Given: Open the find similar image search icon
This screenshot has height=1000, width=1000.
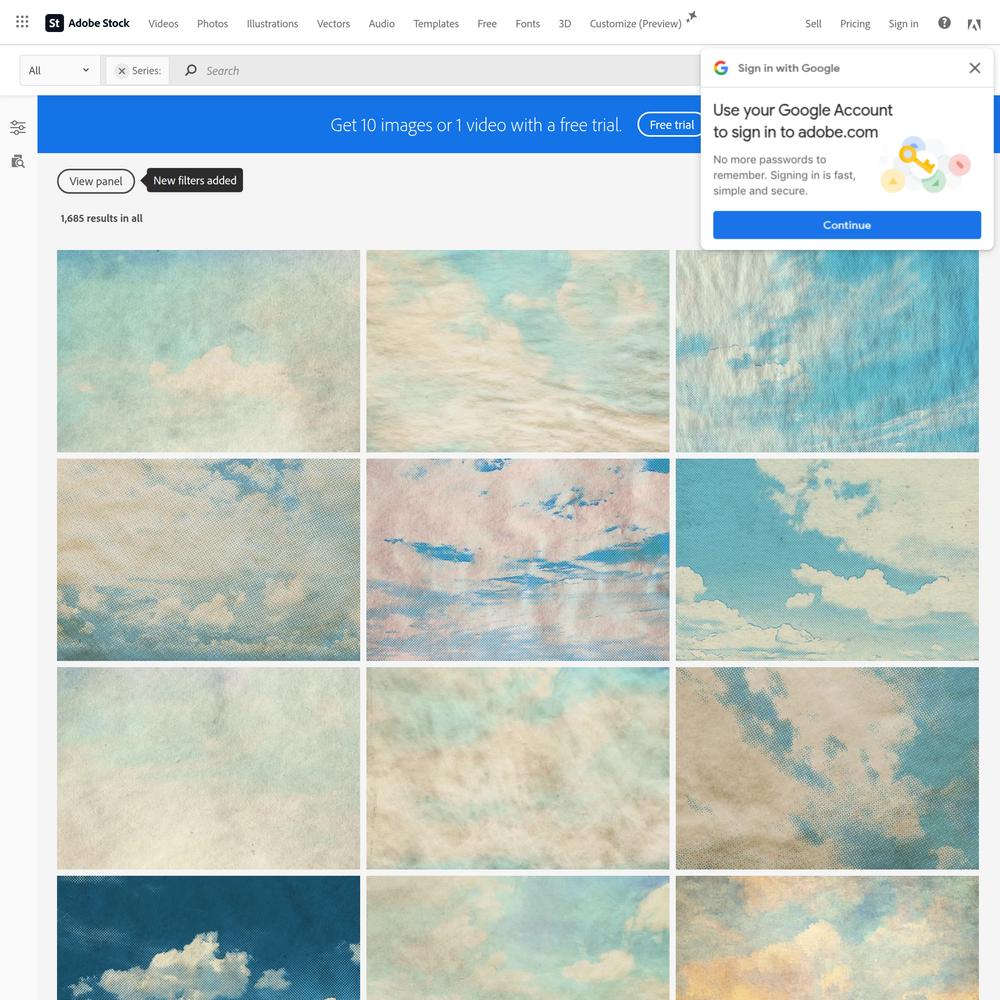Looking at the screenshot, I should [x=18, y=161].
